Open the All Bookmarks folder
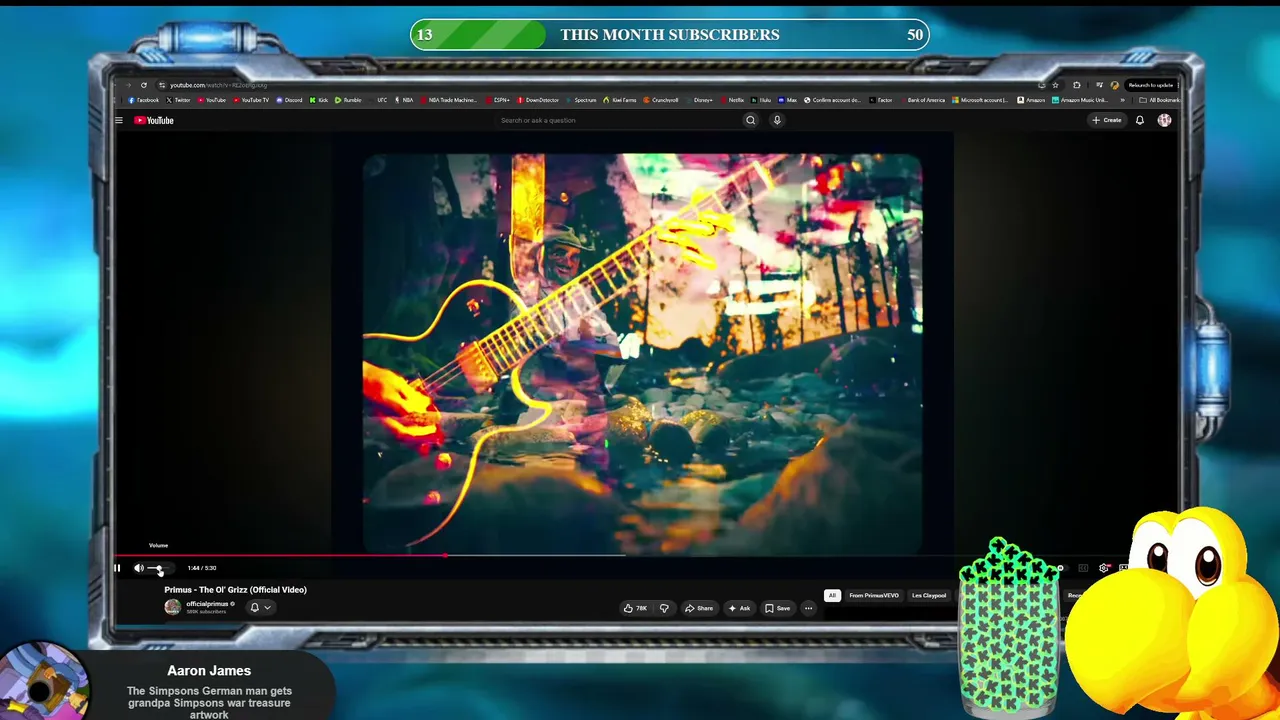 point(1161,100)
